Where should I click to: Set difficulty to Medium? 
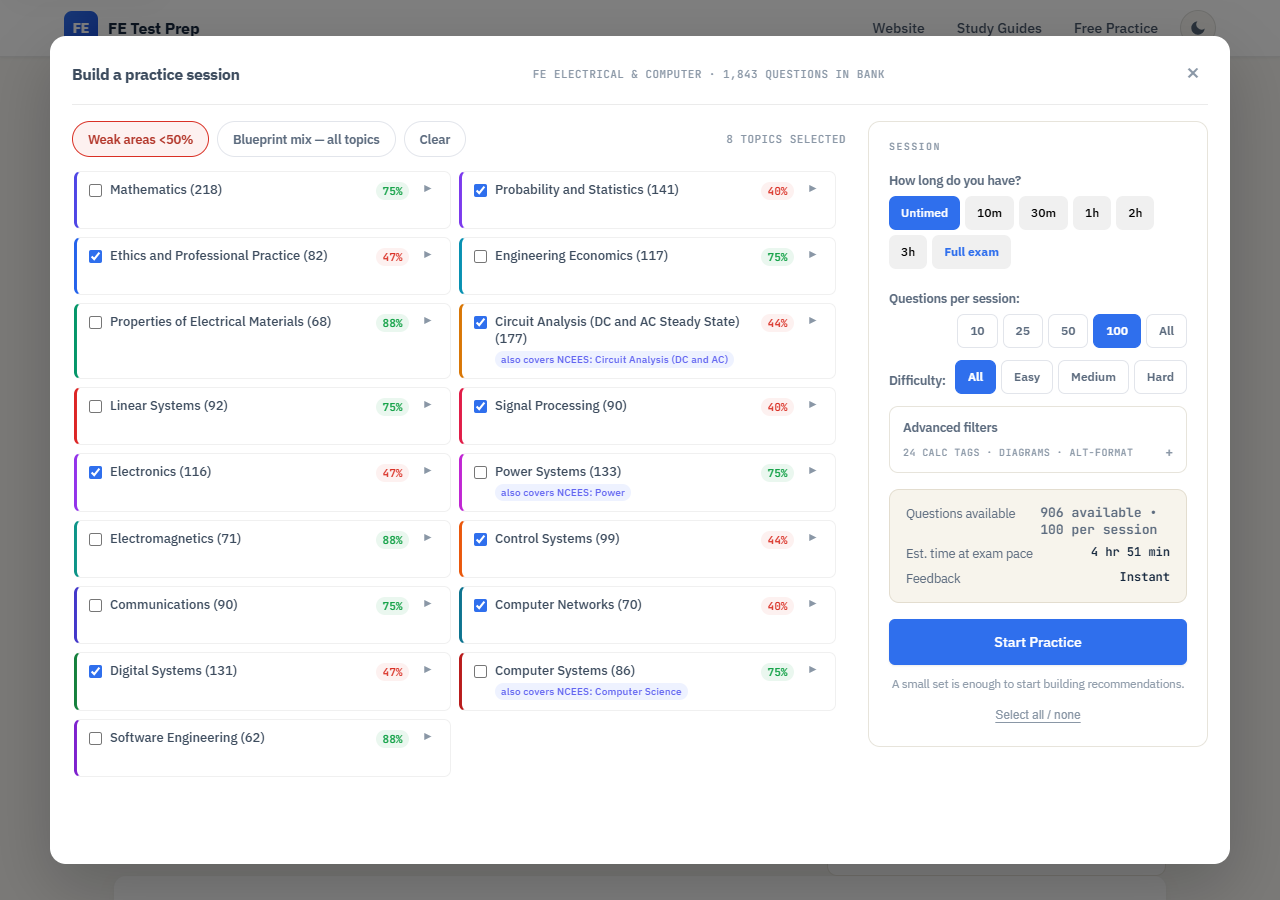coord(1093,377)
